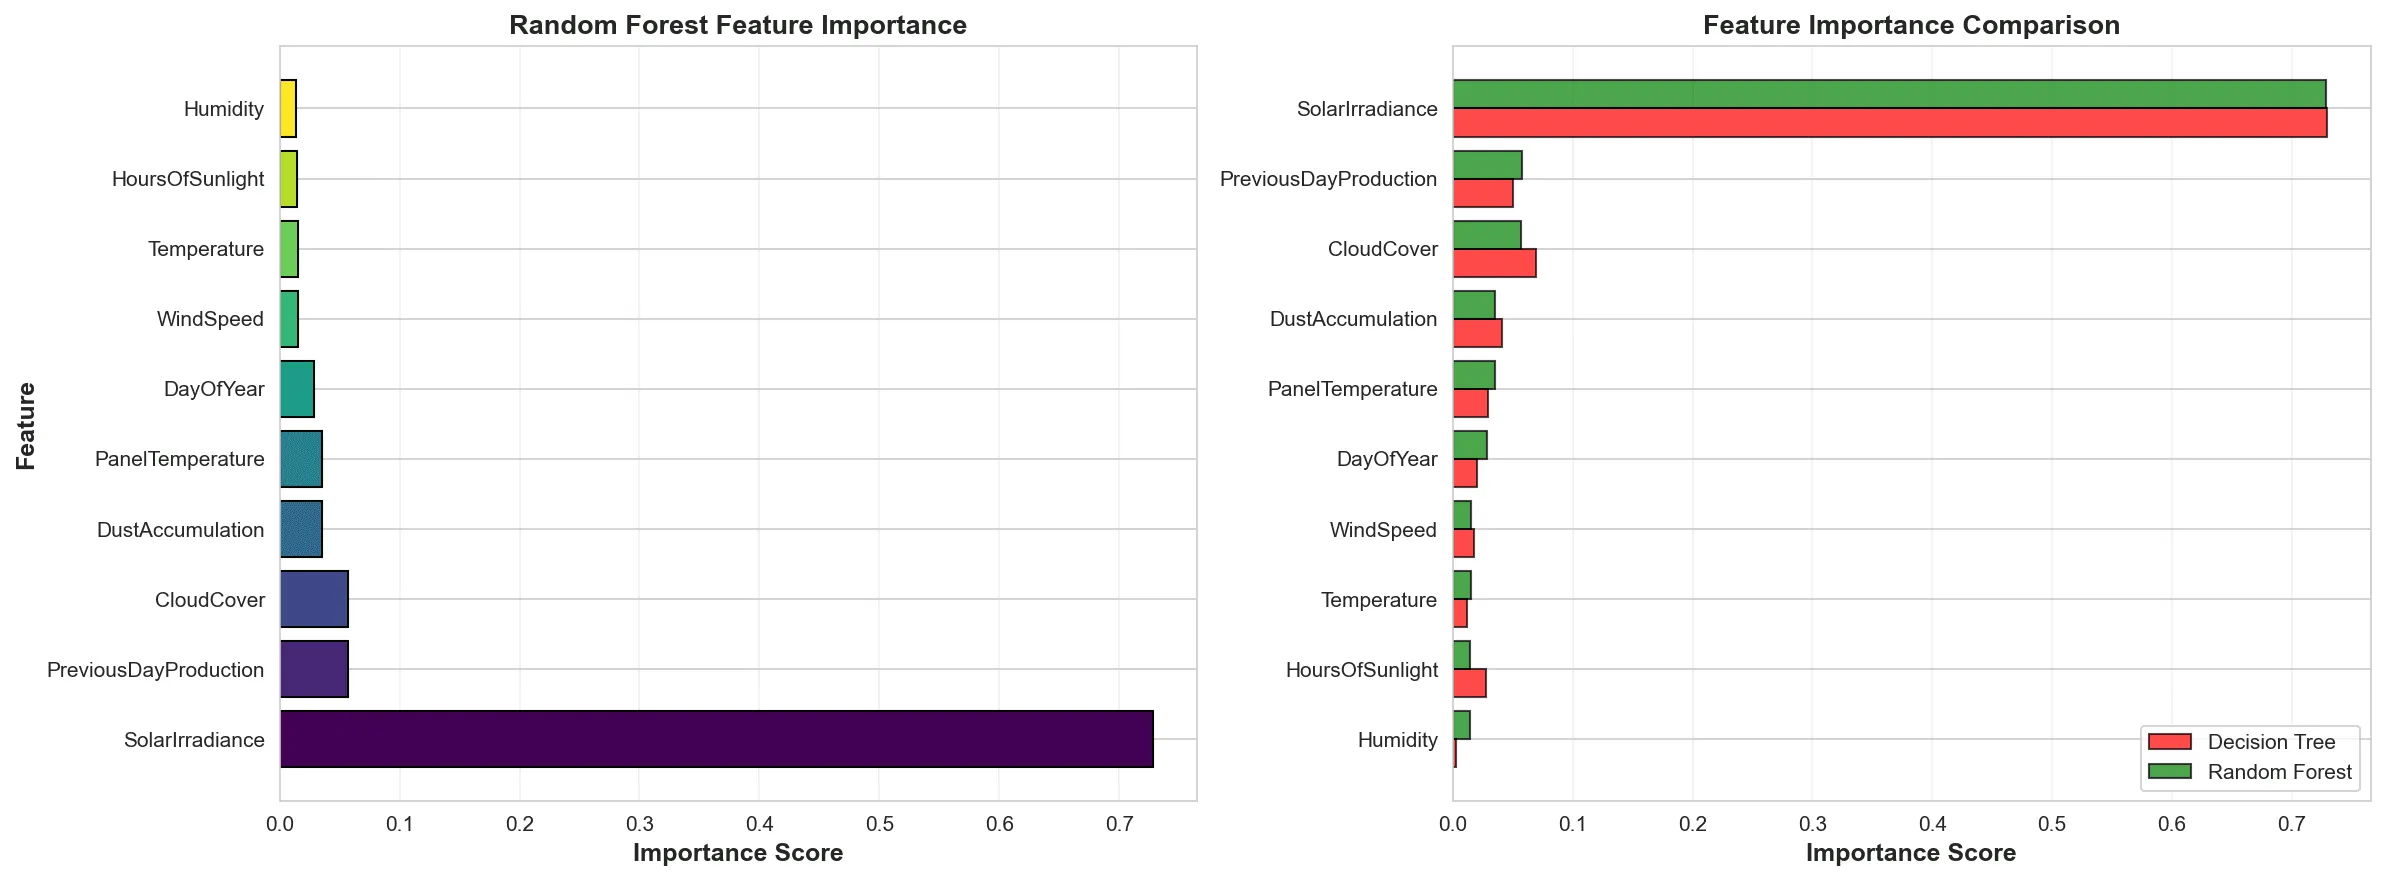Click the blue CloudCover bar in left chart
This screenshot has width=2385, height=881.
(314, 599)
